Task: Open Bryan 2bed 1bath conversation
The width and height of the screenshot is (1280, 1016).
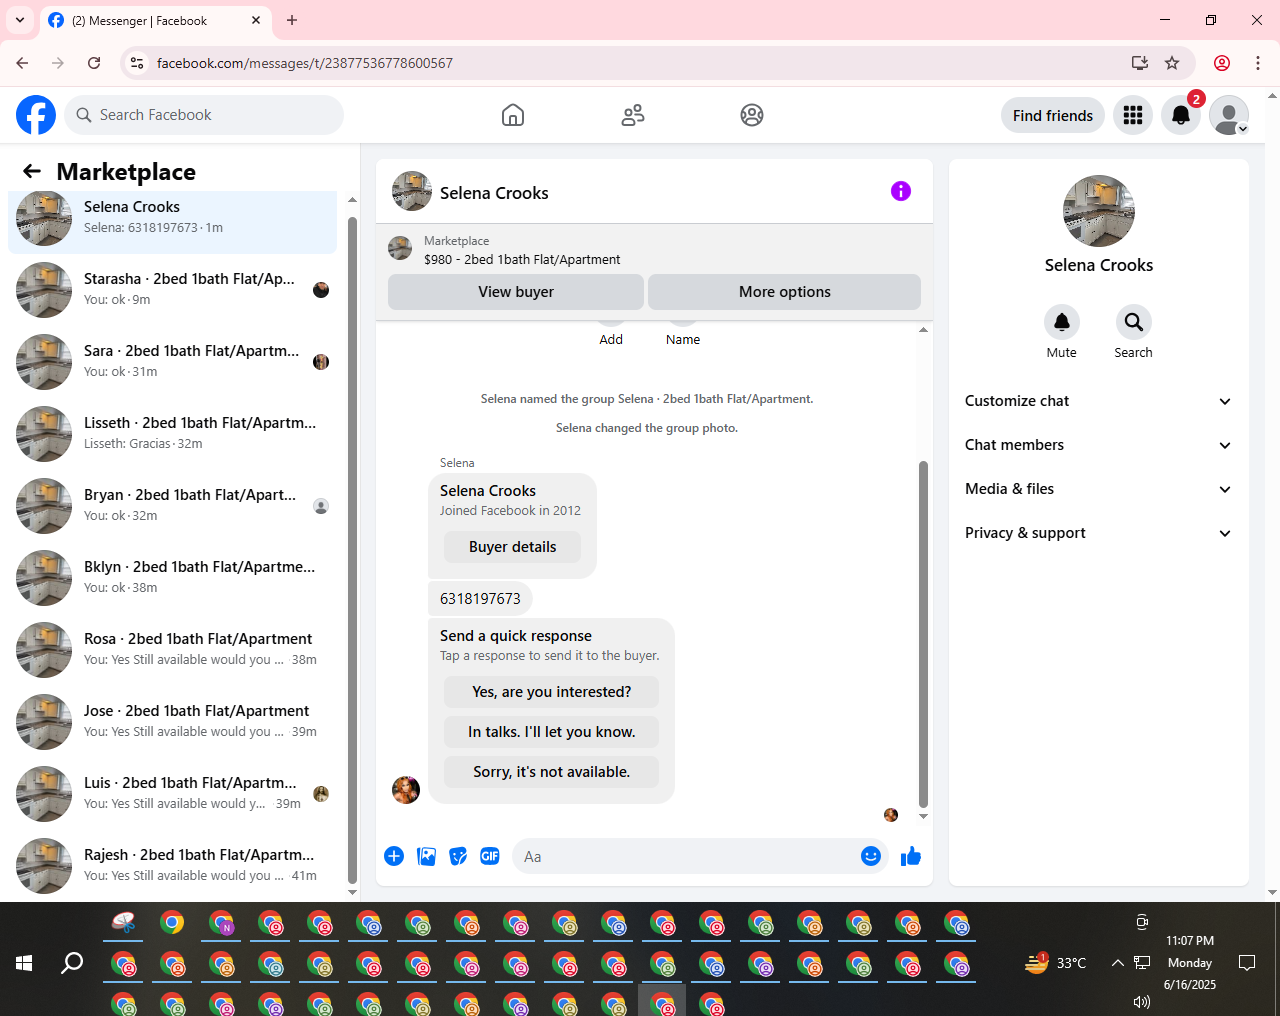Action: pos(172,506)
